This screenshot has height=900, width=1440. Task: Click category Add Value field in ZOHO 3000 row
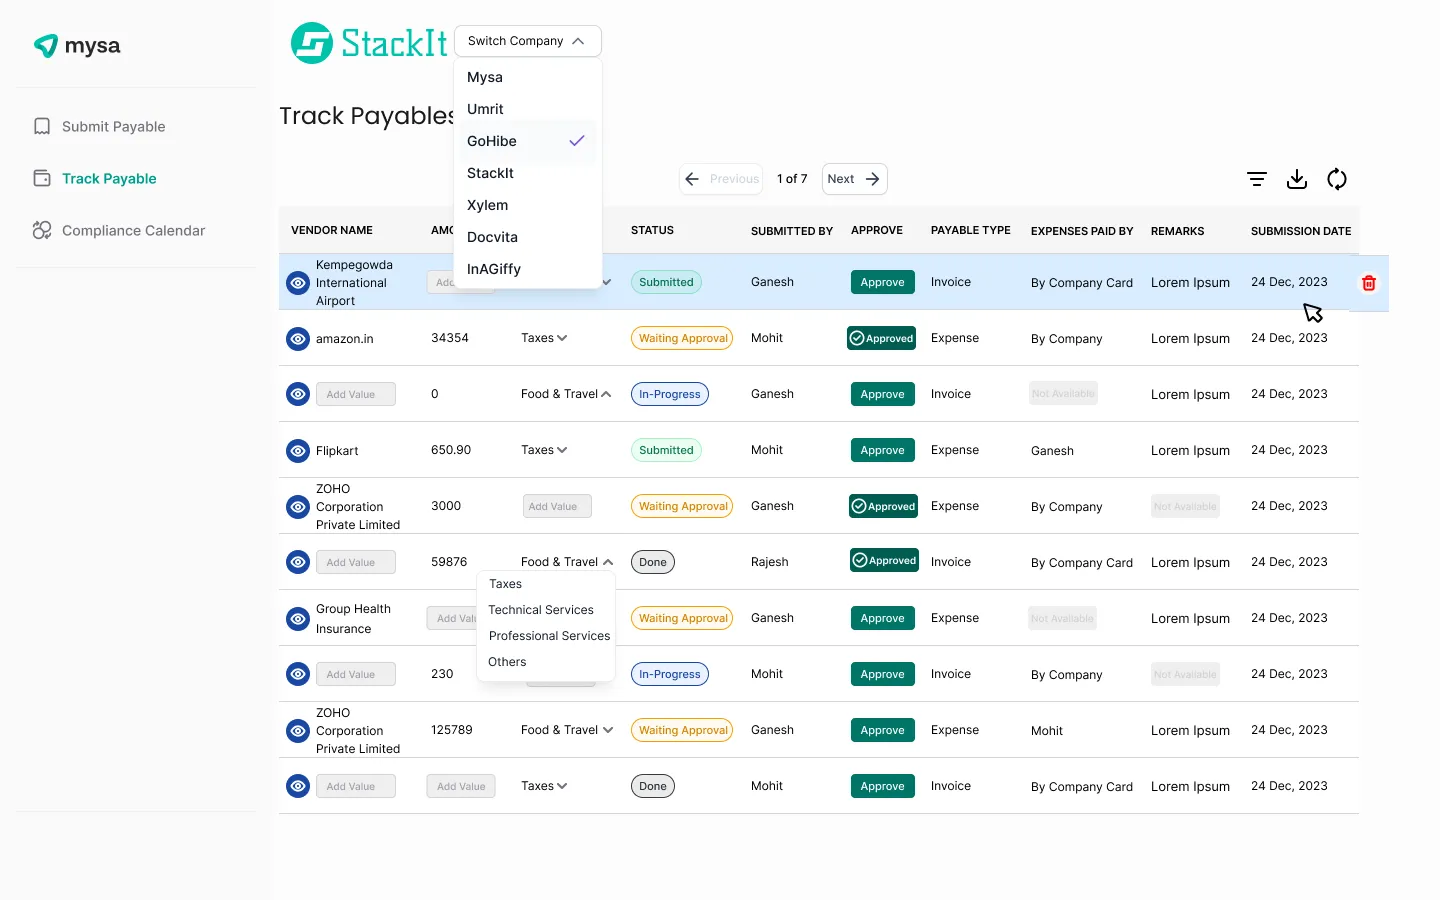(557, 506)
